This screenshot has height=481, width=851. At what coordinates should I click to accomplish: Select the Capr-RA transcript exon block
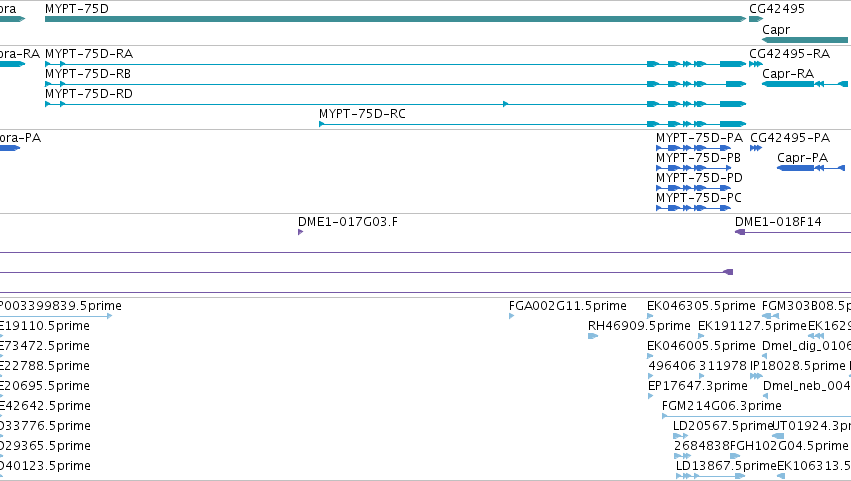point(788,84)
